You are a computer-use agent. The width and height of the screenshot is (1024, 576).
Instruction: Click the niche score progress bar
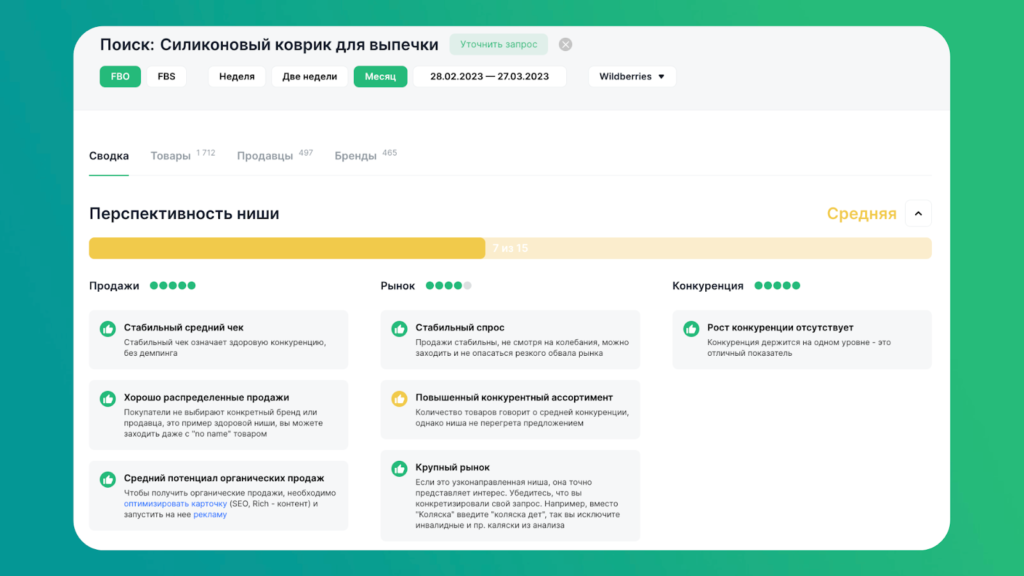[x=510, y=248]
